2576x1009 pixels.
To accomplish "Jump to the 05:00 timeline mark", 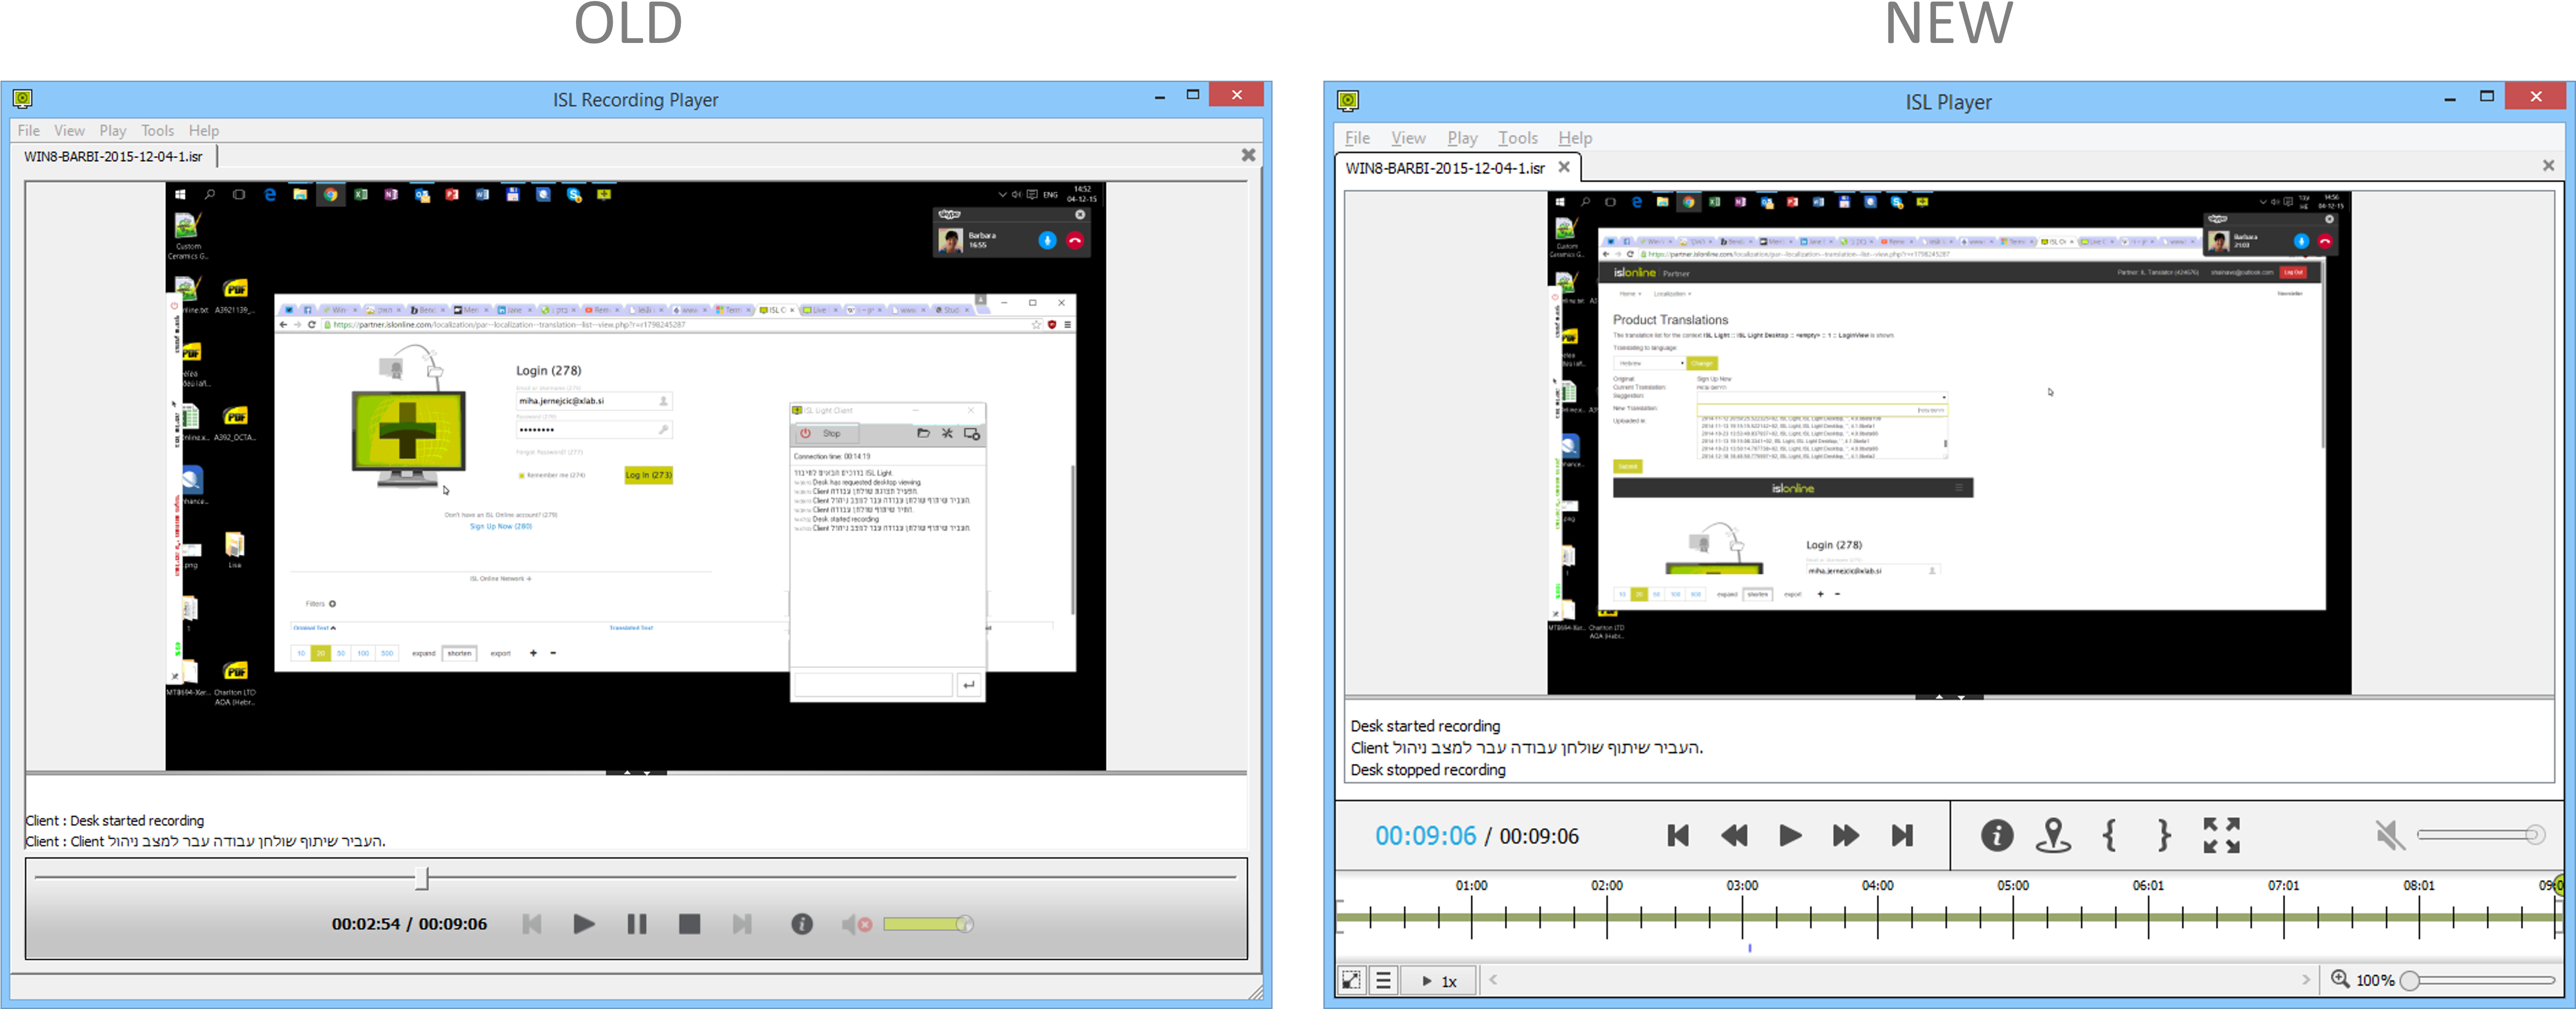I will pyautogui.click(x=2013, y=885).
